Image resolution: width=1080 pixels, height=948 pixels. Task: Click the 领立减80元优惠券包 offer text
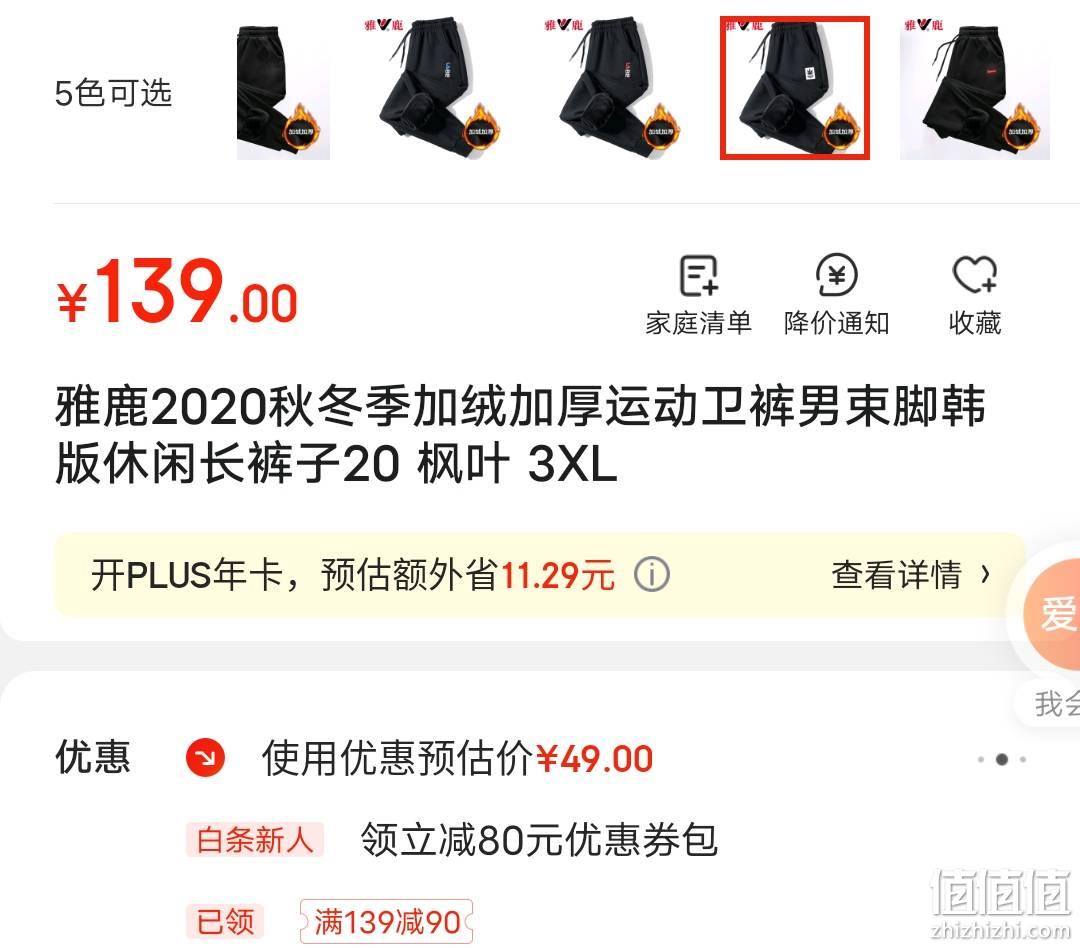pos(539,840)
